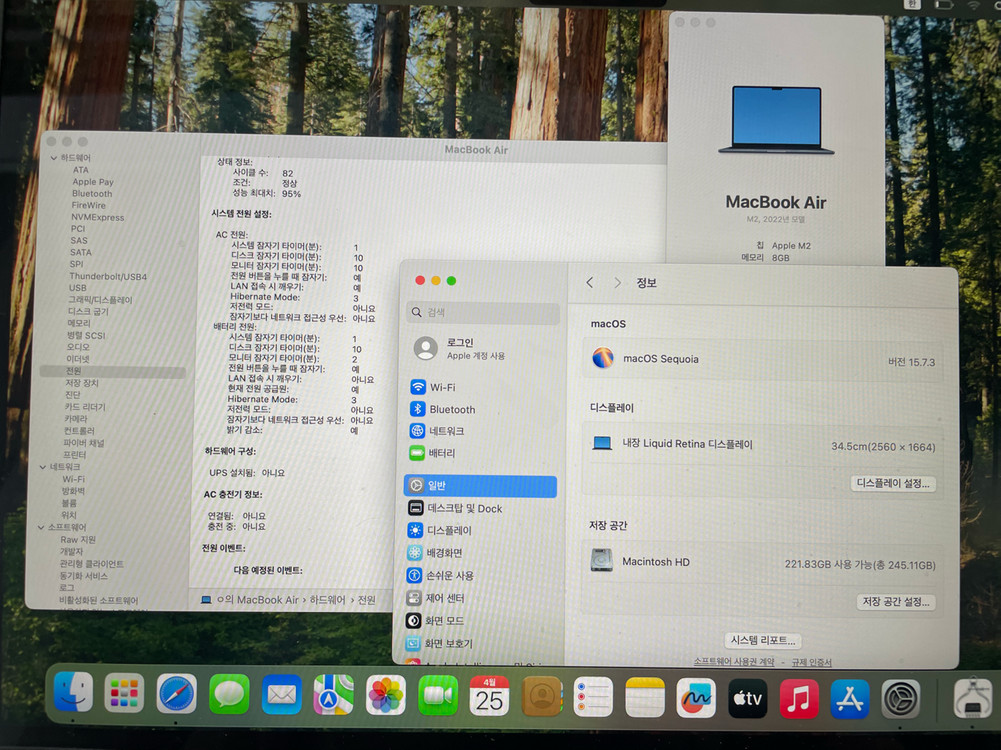This screenshot has width=1001, height=750.
Task: Open 배터리 (Battery) settings in the sidebar
Action: point(442,453)
